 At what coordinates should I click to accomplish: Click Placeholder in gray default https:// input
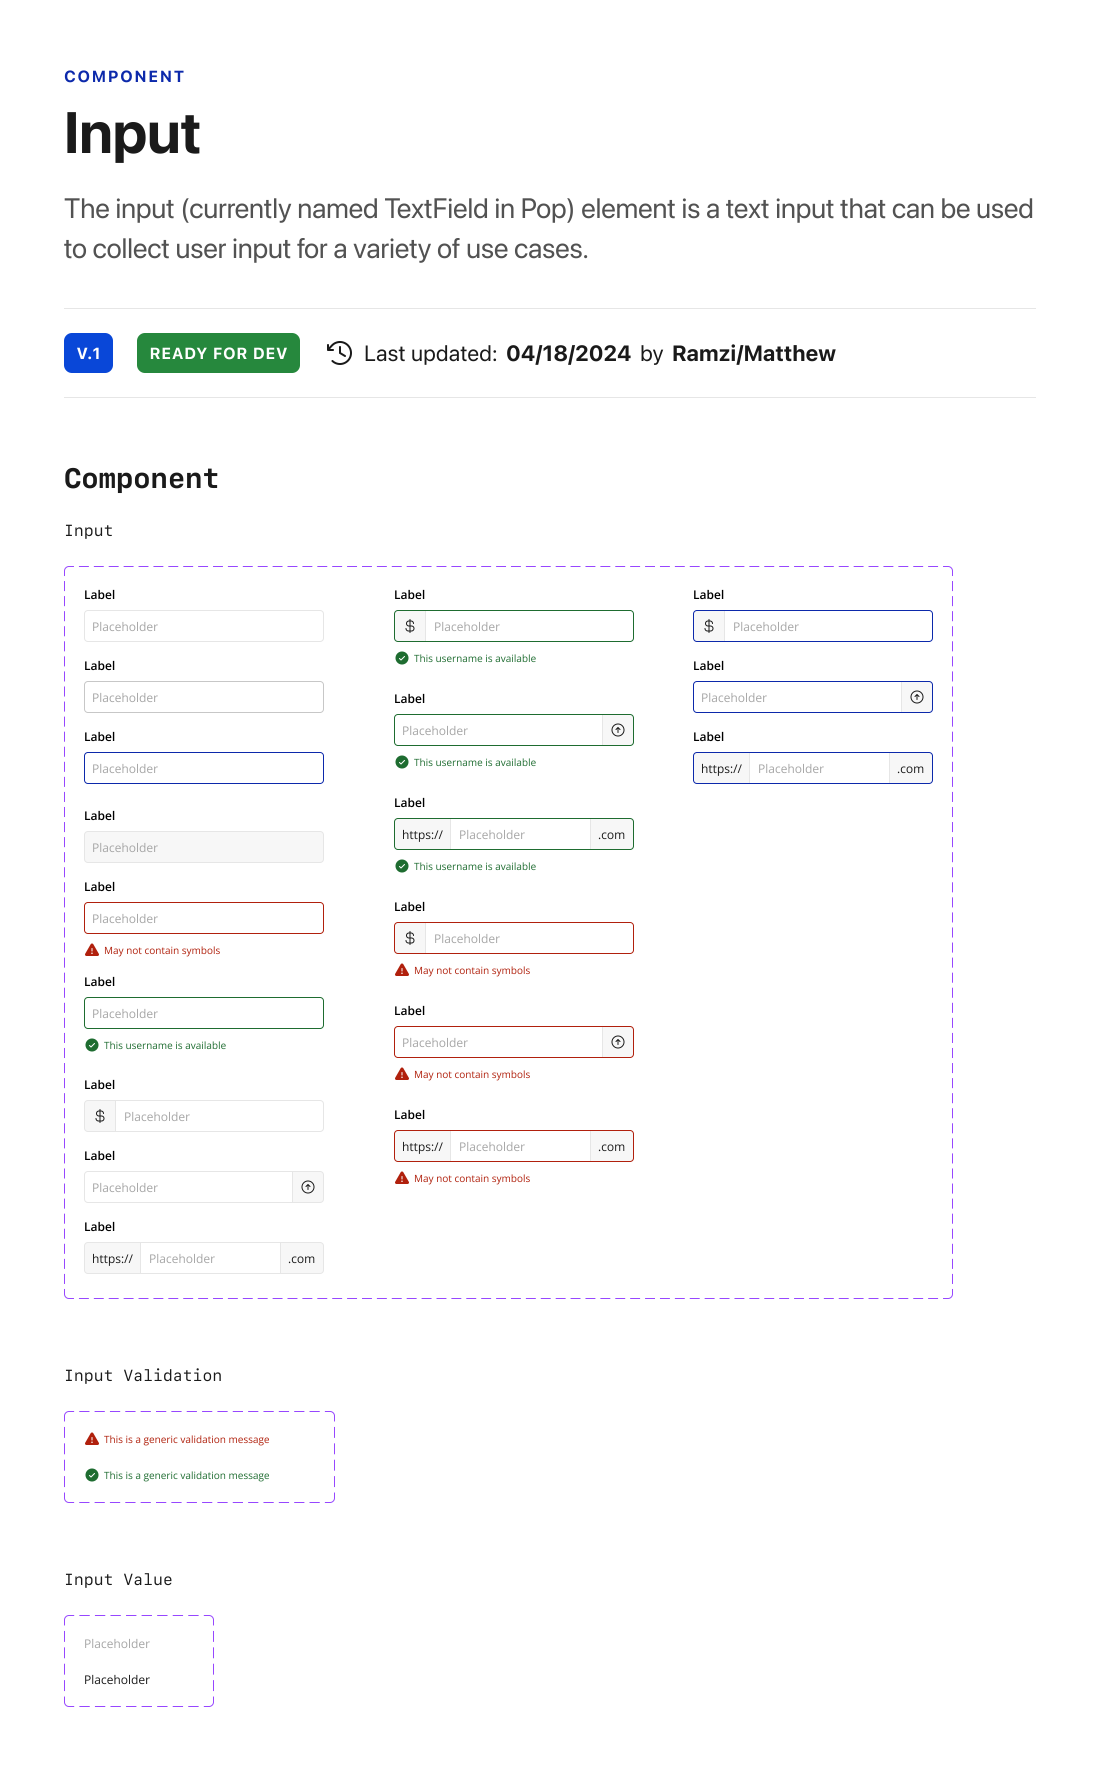(x=182, y=1258)
